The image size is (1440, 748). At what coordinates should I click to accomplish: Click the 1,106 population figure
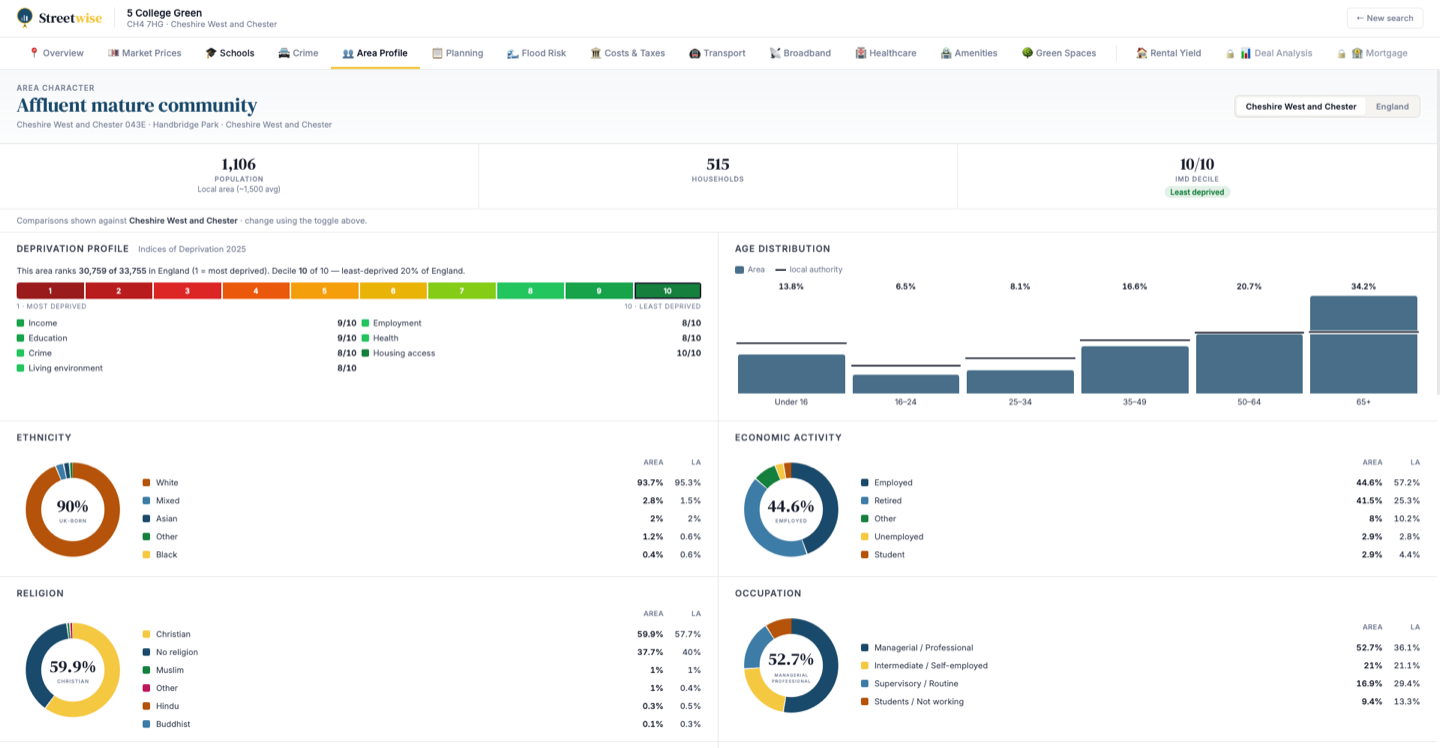click(238, 164)
